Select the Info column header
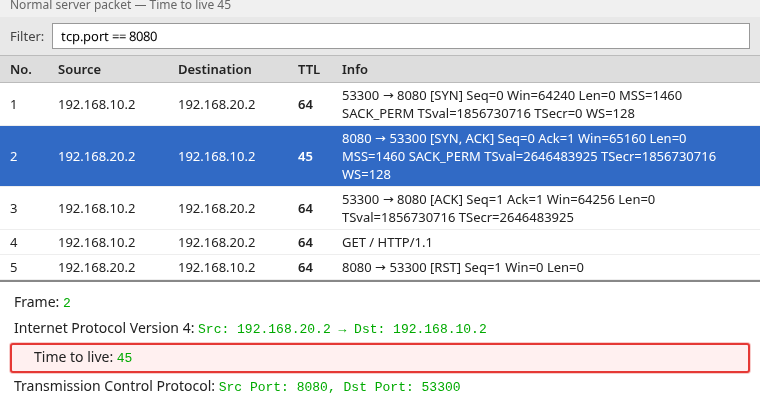This screenshot has width=760, height=407. [x=355, y=69]
